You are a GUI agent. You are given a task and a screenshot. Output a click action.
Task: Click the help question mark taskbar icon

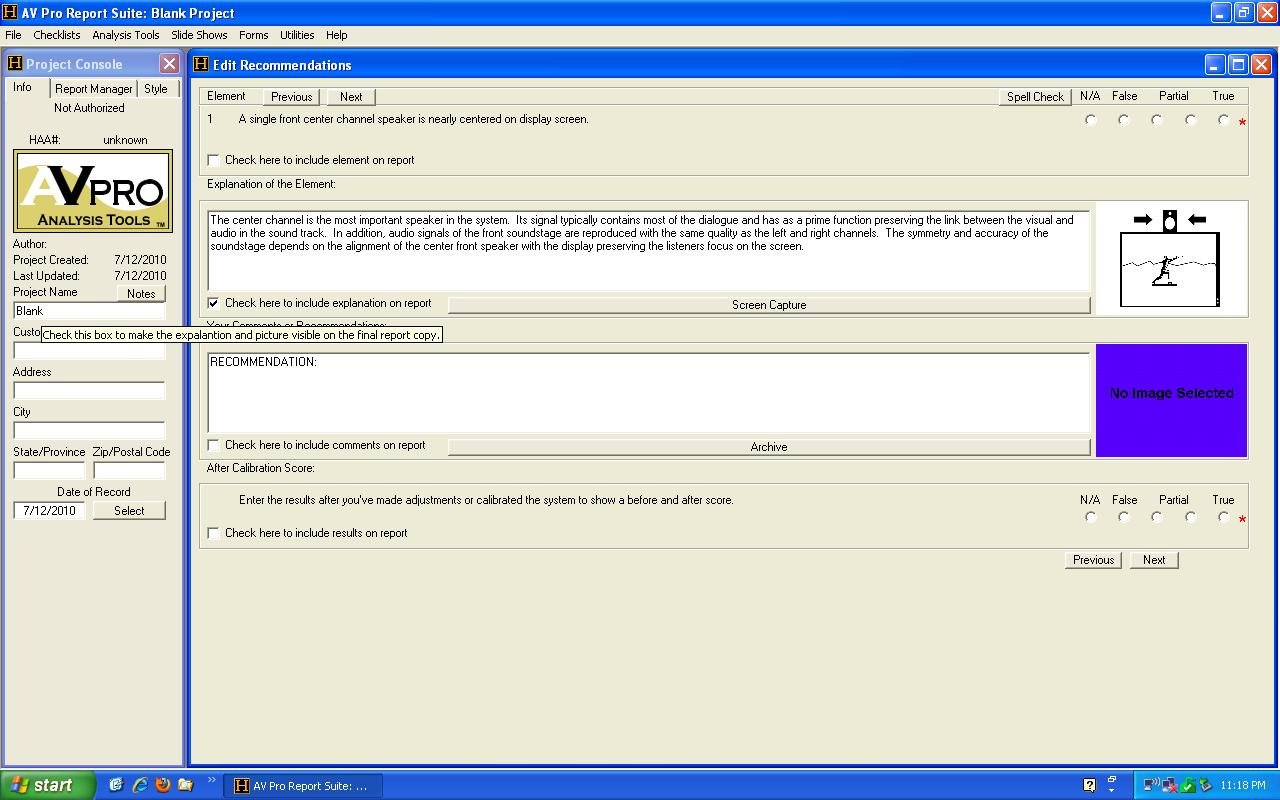(x=1089, y=786)
